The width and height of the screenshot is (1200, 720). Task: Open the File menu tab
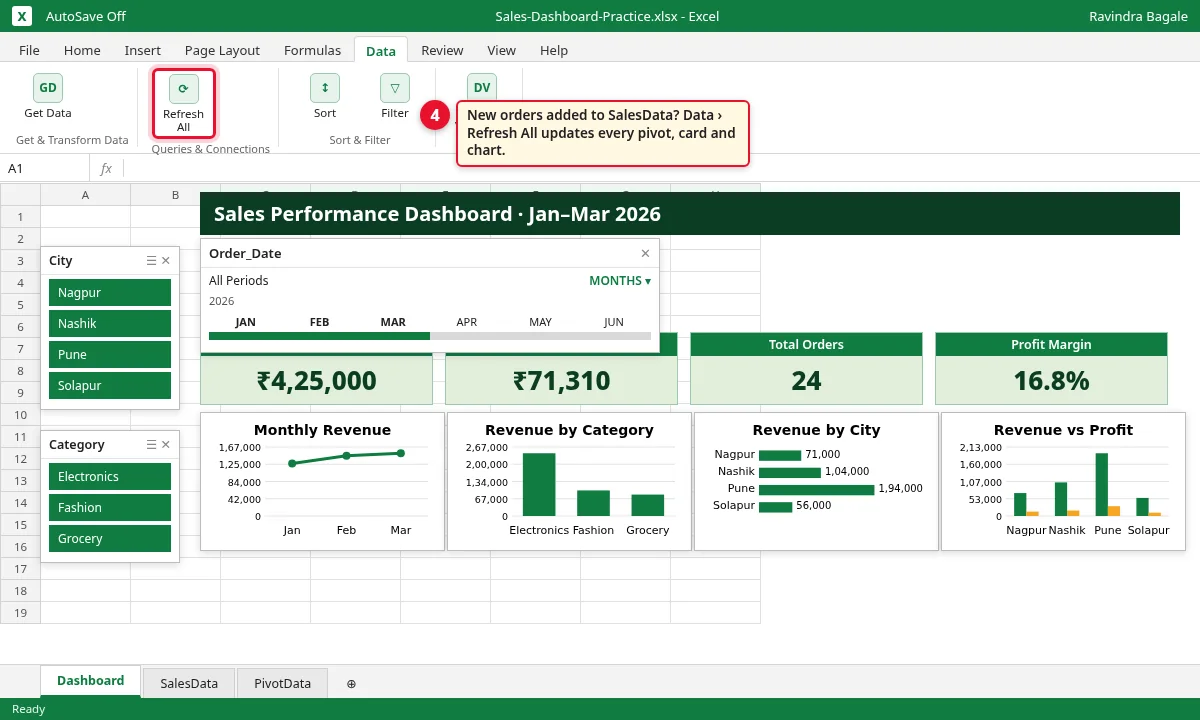[29, 50]
